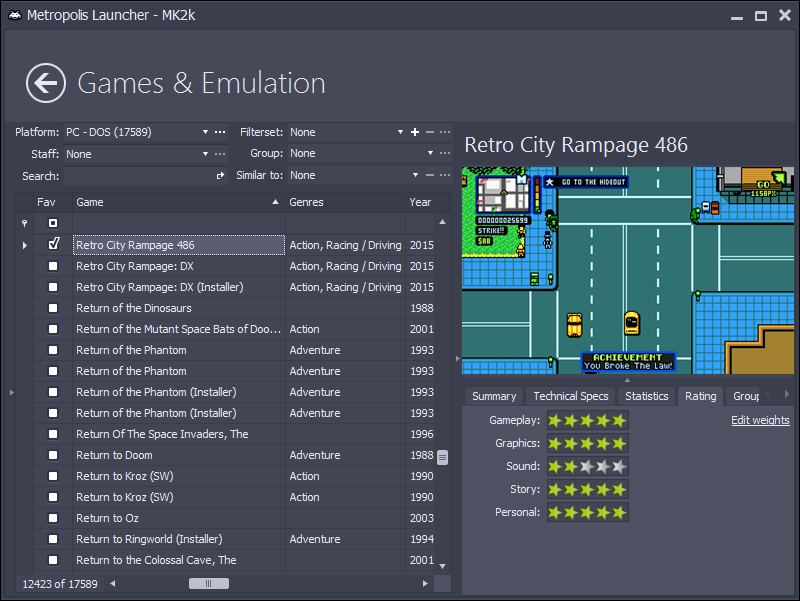
Task: Open the Group dropdown
Action: (x=430, y=153)
